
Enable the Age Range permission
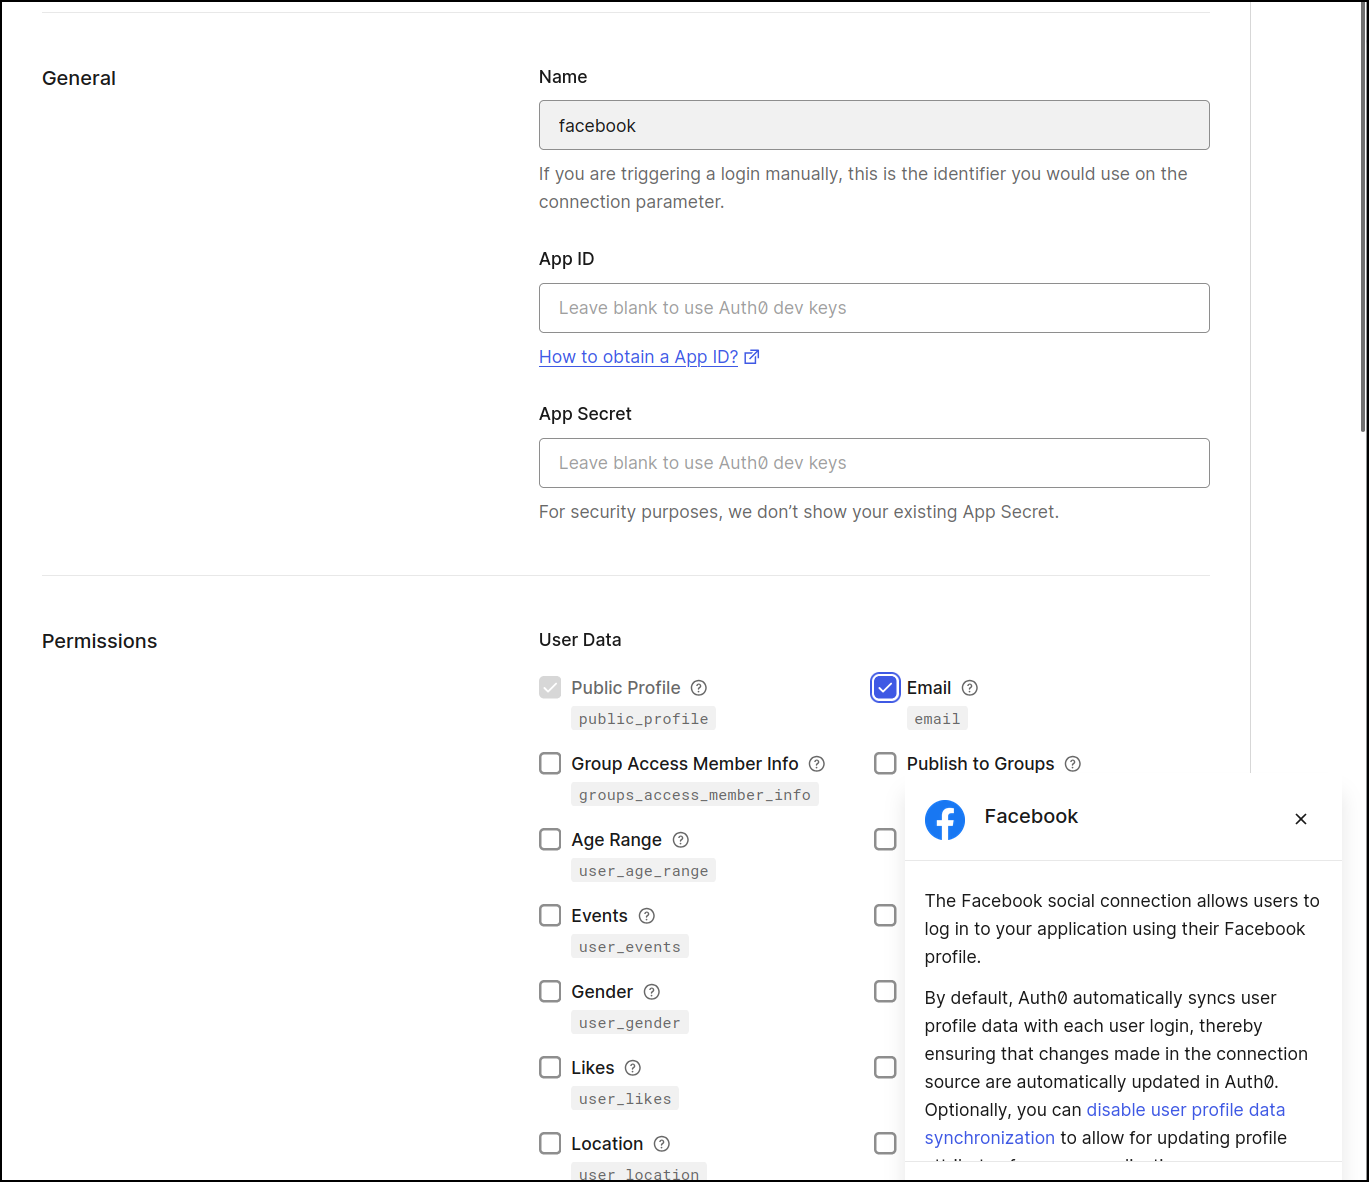click(x=550, y=839)
